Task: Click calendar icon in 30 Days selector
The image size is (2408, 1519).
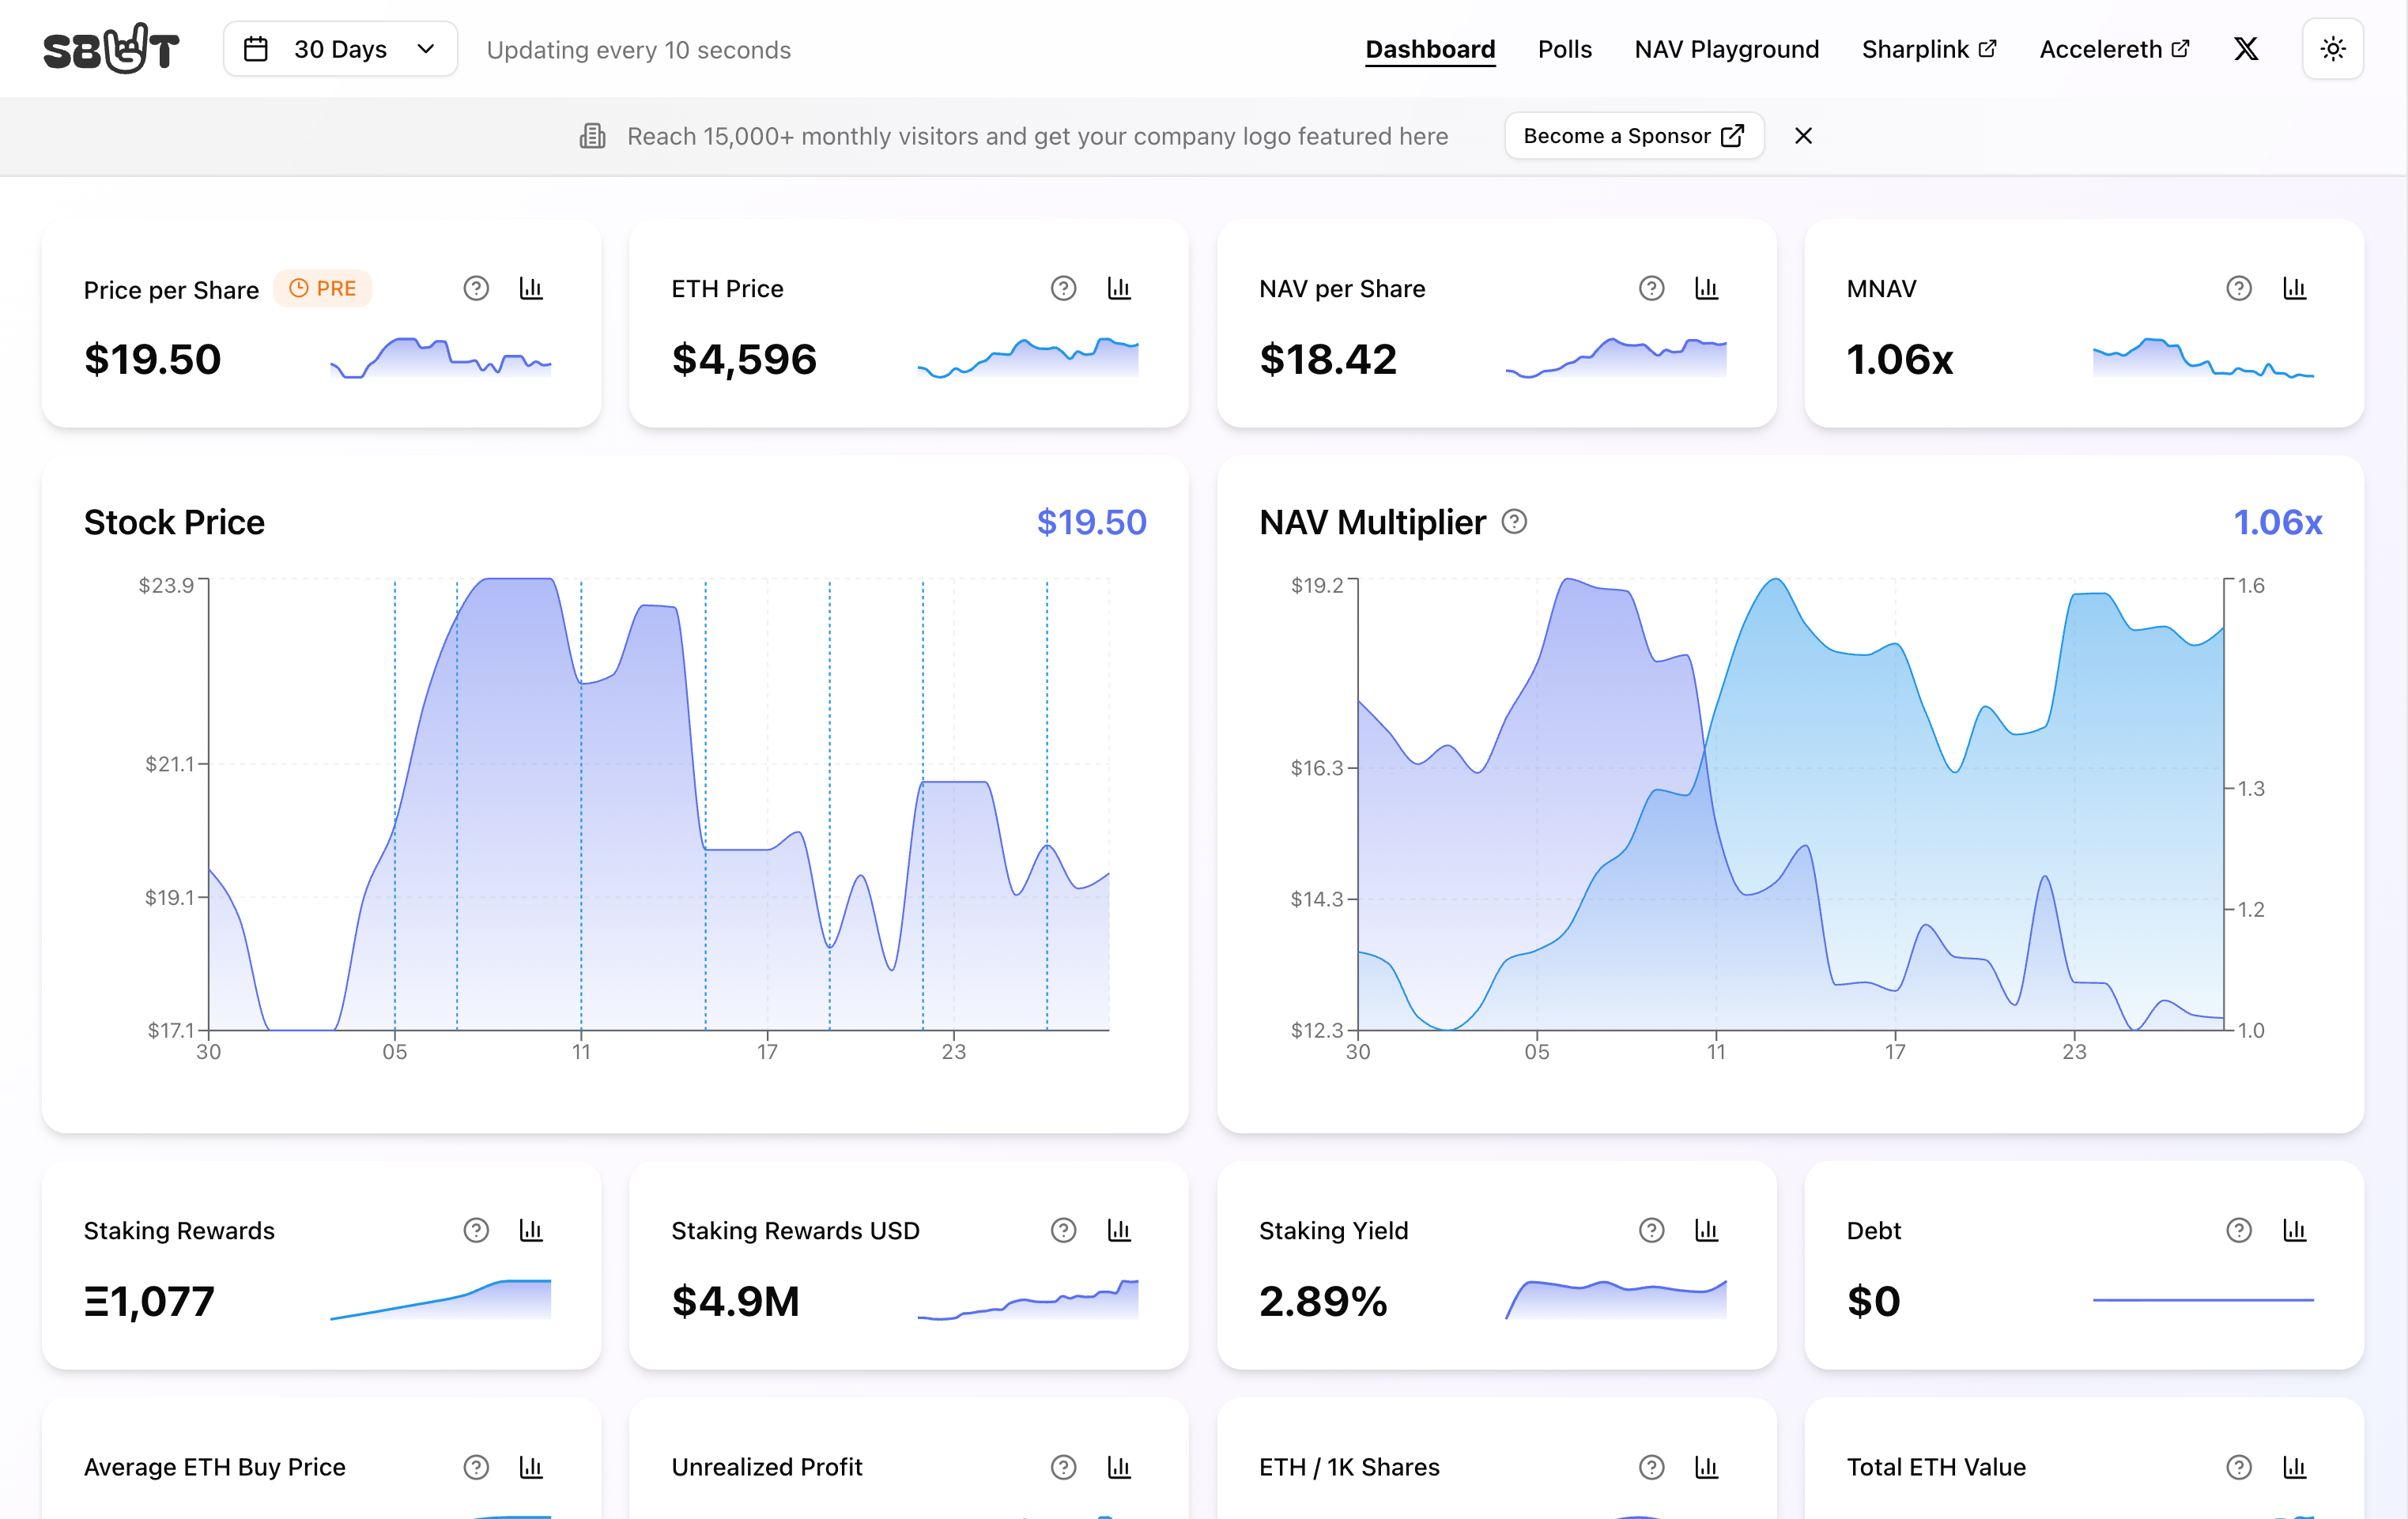Action: click(256, 49)
